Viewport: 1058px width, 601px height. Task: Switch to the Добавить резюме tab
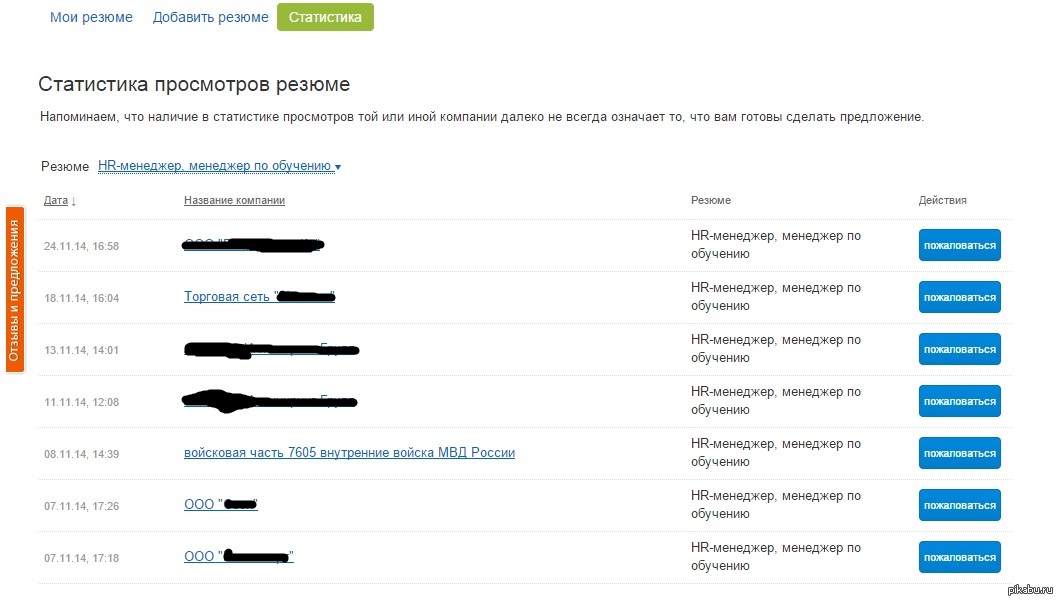click(x=210, y=17)
